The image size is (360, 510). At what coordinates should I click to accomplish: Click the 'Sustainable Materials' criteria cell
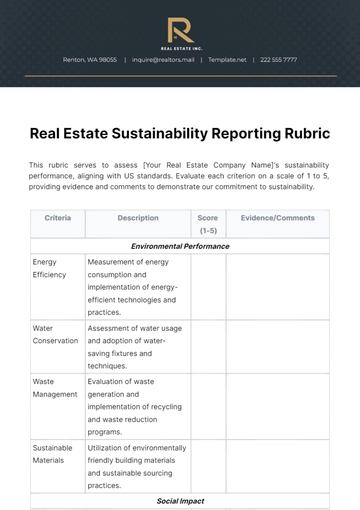[58, 466]
